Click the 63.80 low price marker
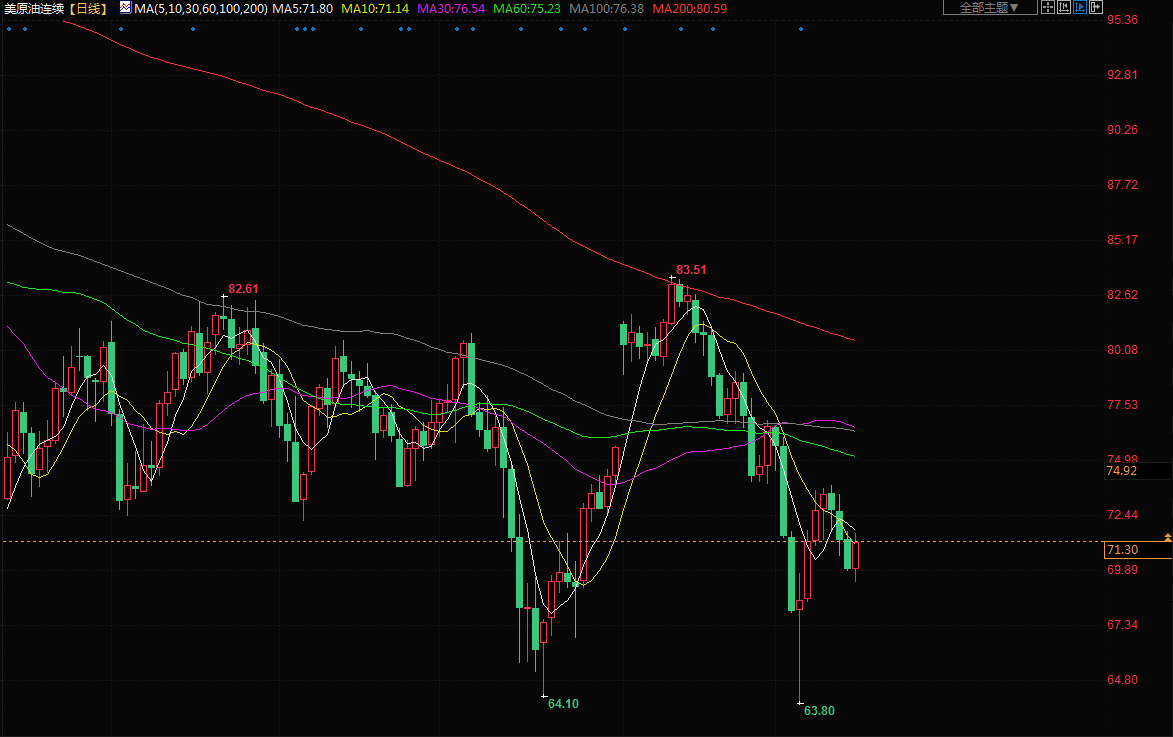Viewport: 1173px width, 737px height. pyautogui.click(x=818, y=711)
